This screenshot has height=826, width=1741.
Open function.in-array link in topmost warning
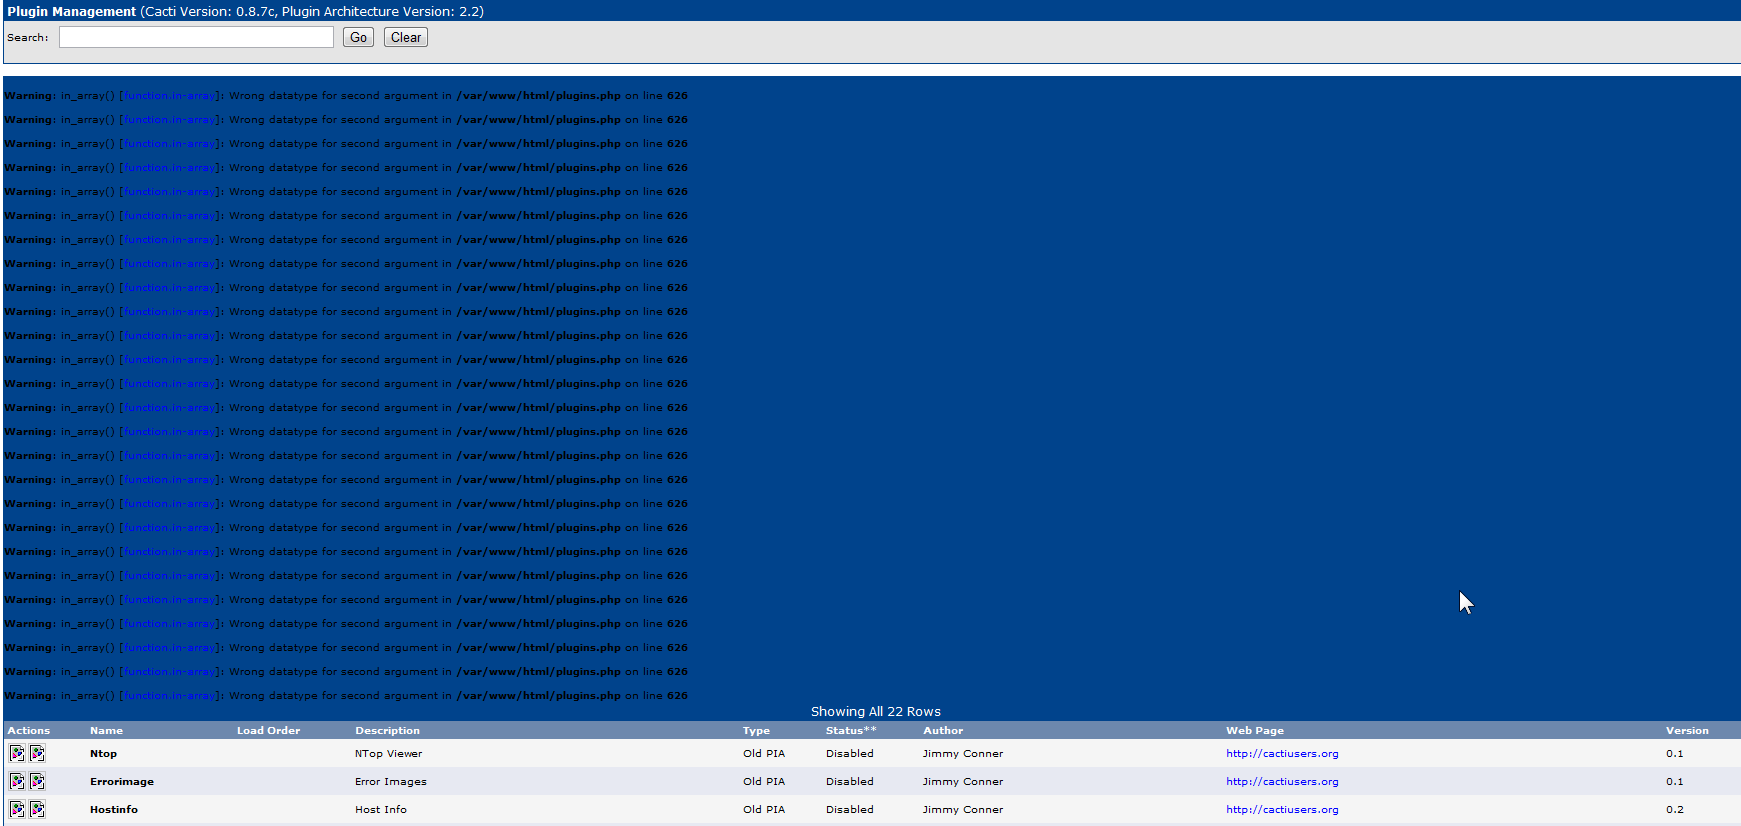(169, 96)
